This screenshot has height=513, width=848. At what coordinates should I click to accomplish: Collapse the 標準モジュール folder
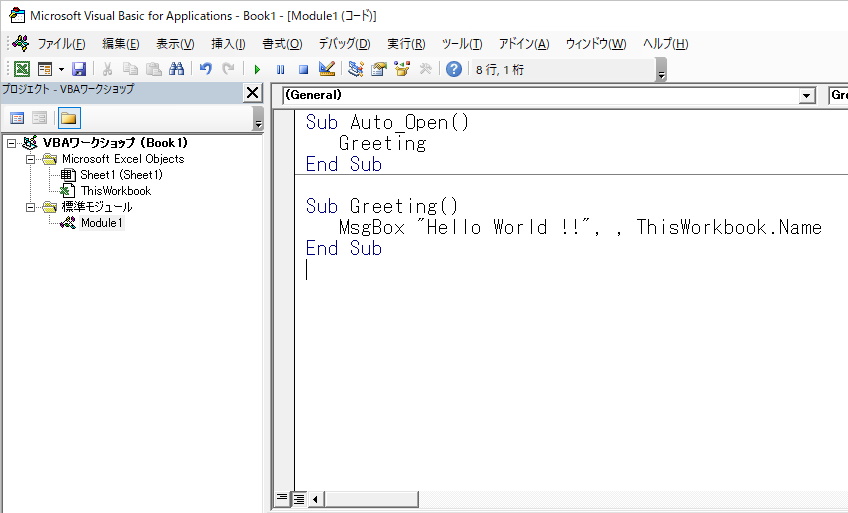[x=31, y=207]
